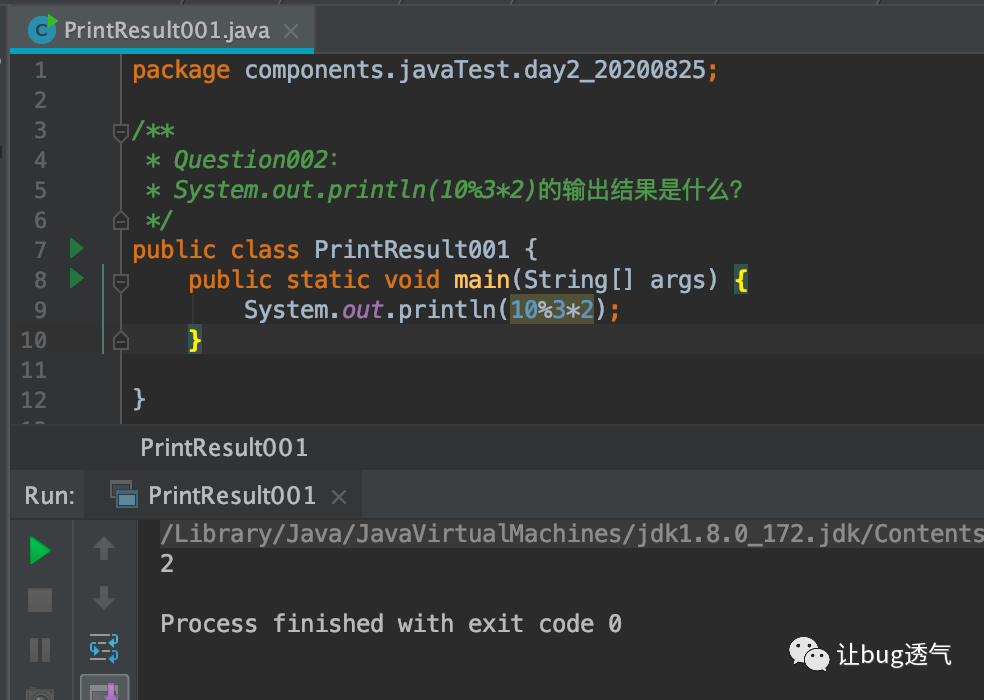Run main from the line 8 gutter arrow
The width and height of the screenshot is (984, 700).
pos(77,278)
